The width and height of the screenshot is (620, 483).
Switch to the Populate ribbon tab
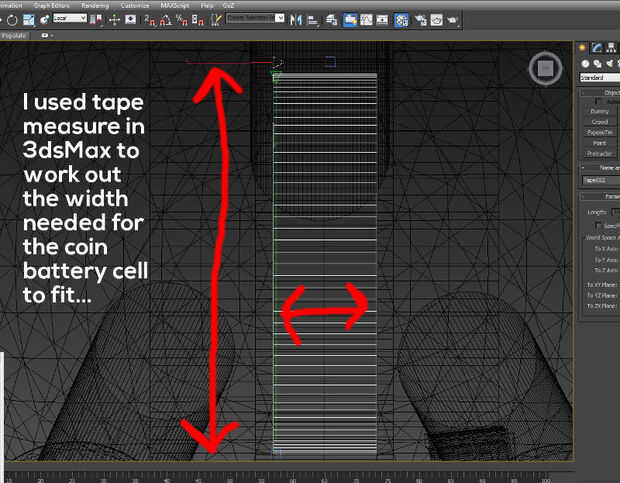(14, 36)
